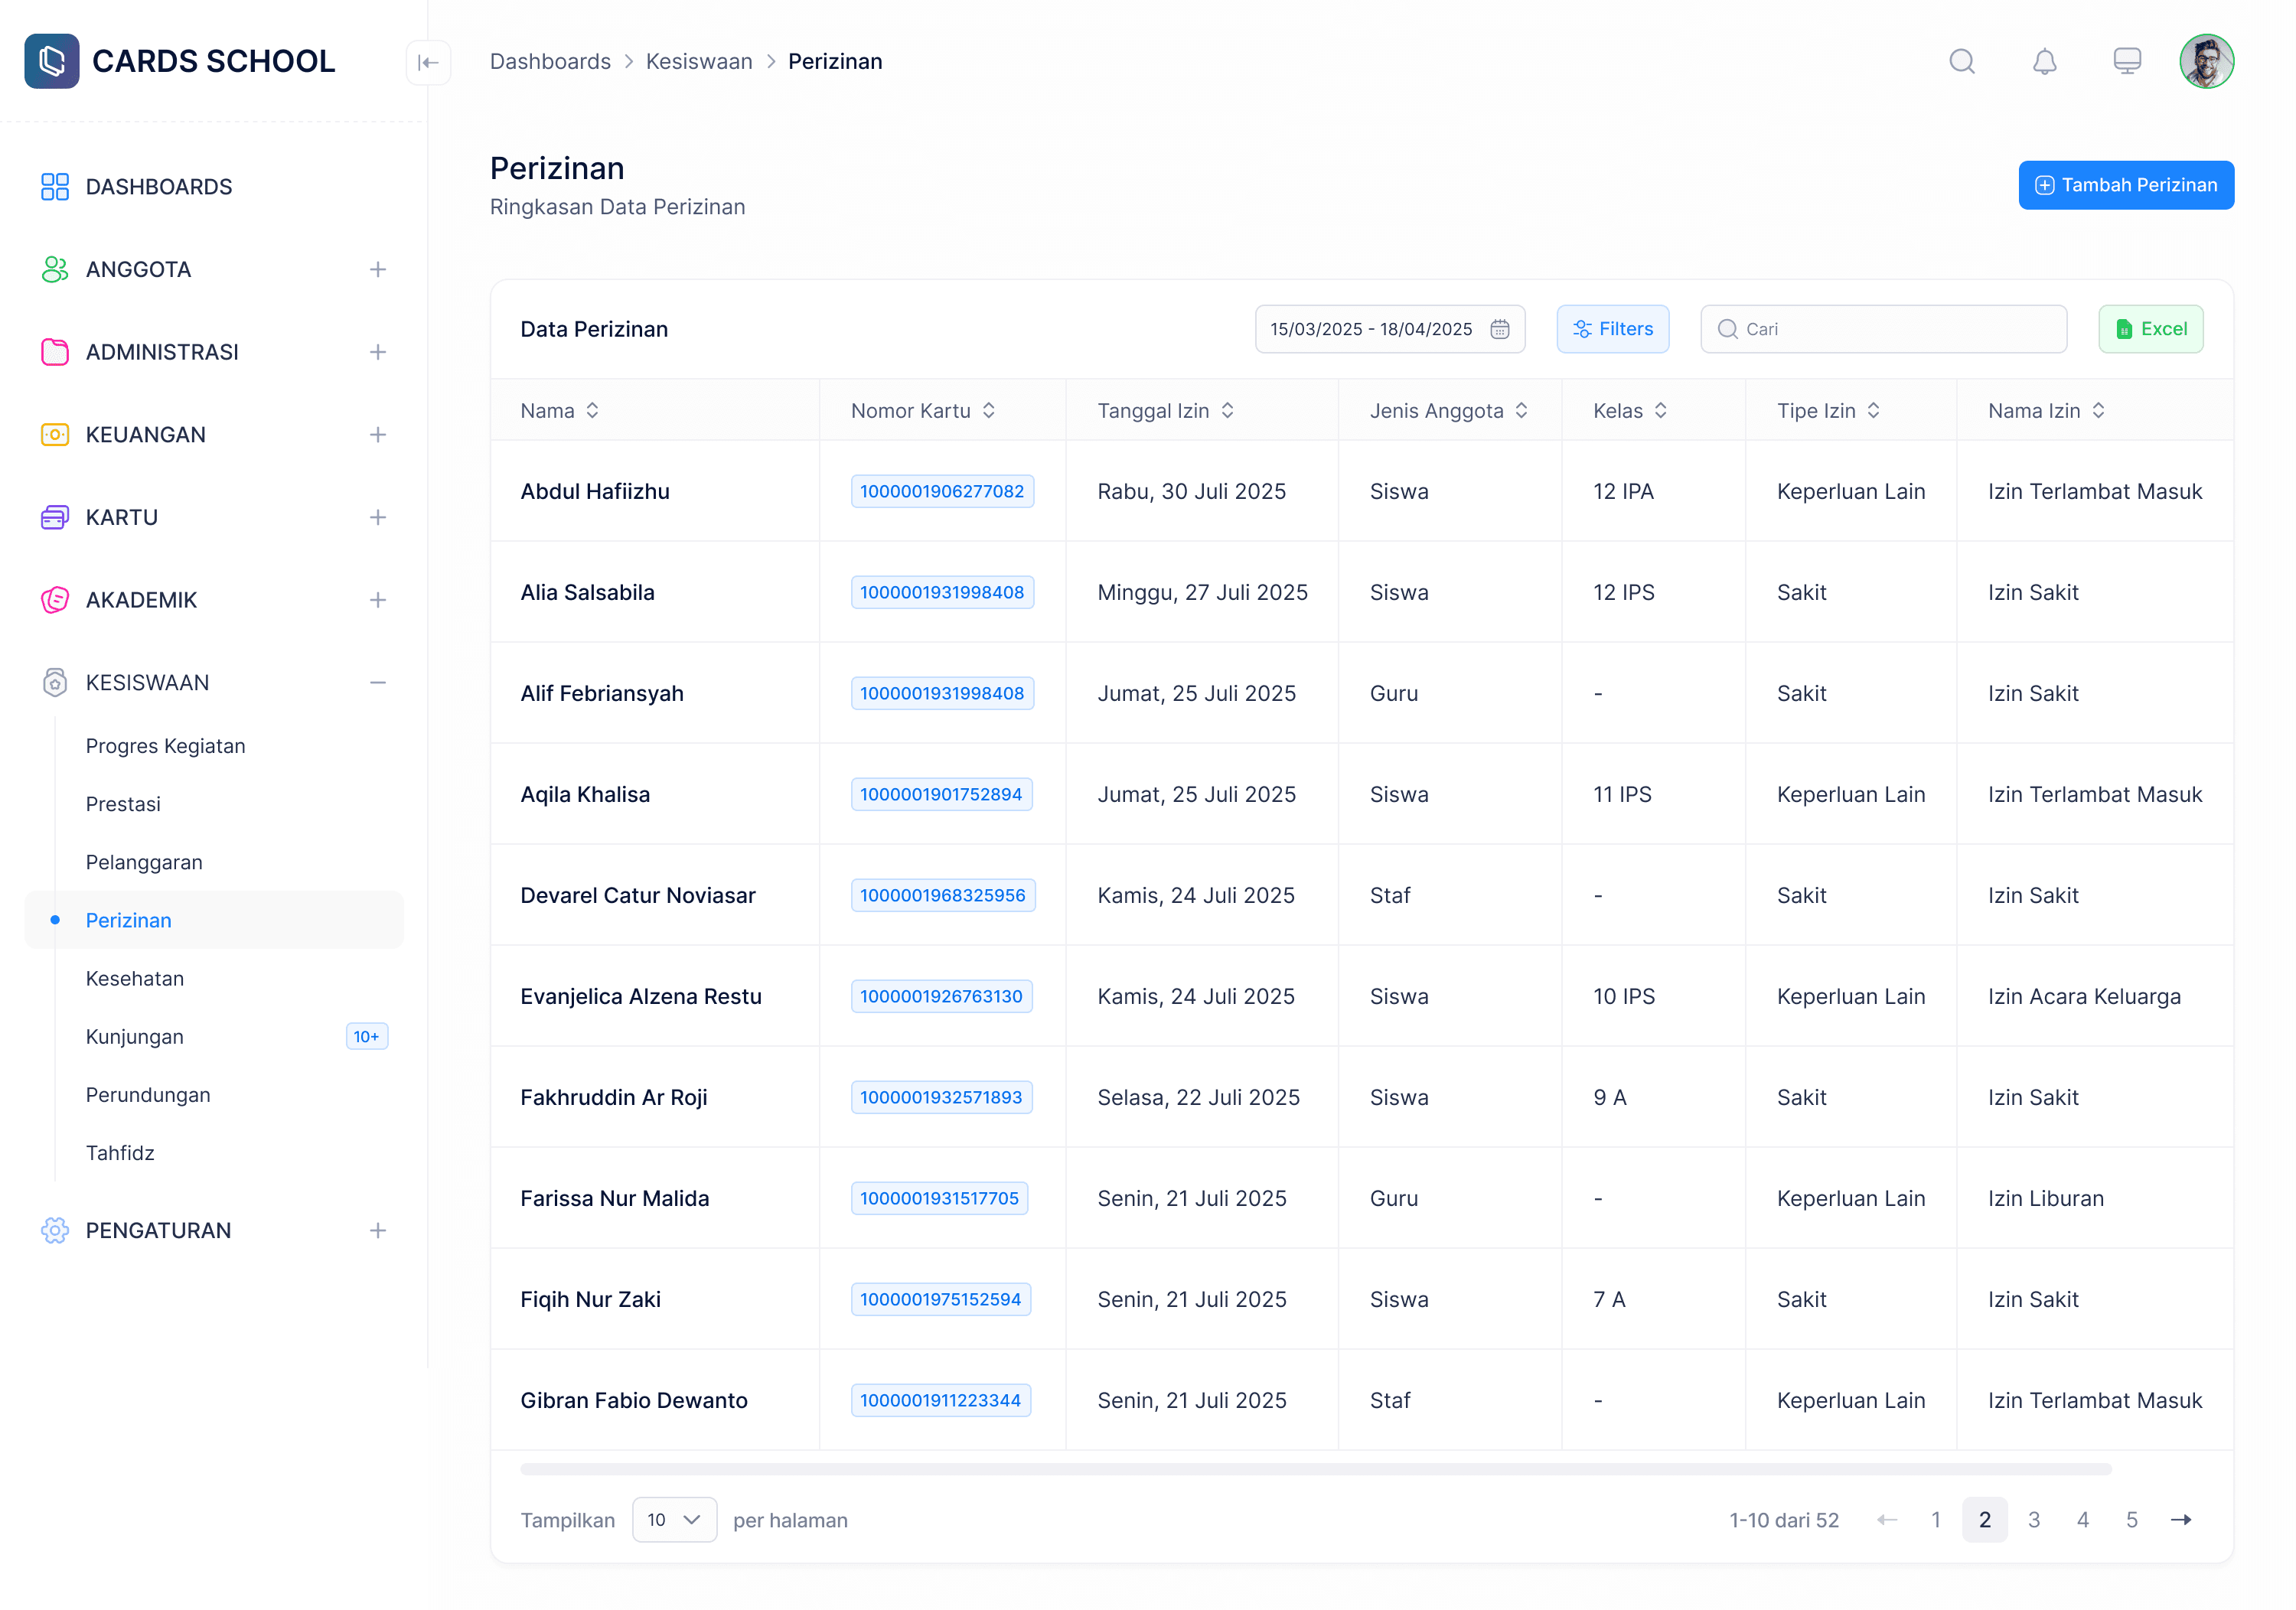Image resolution: width=2296 pixels, height=1610 pixels.
Task: Click the Cards School logo icon
Action: (52, 61)
